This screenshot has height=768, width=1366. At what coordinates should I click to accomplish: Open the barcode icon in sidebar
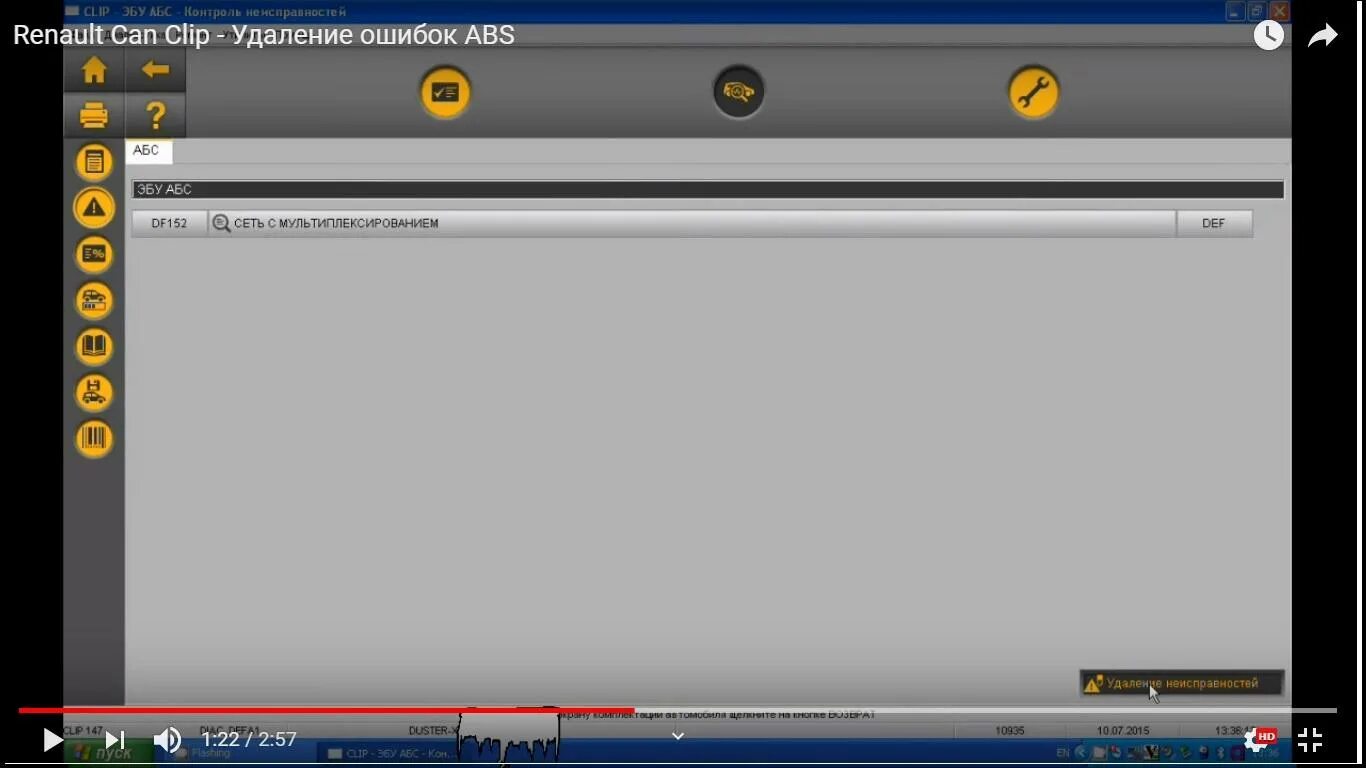[x=94, y=439]
